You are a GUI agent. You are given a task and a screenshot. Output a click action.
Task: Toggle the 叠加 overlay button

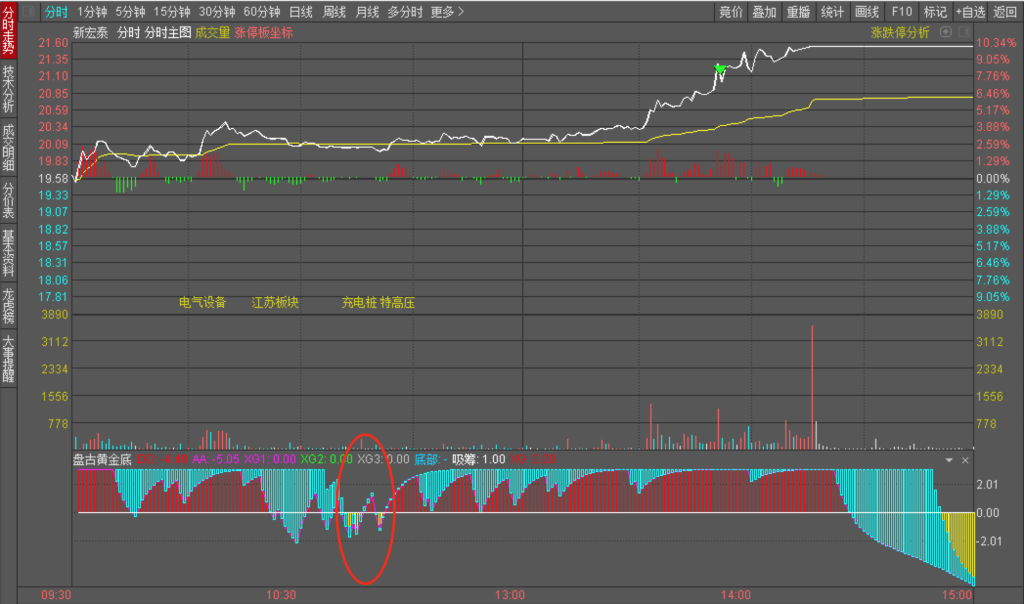(764, 12)
